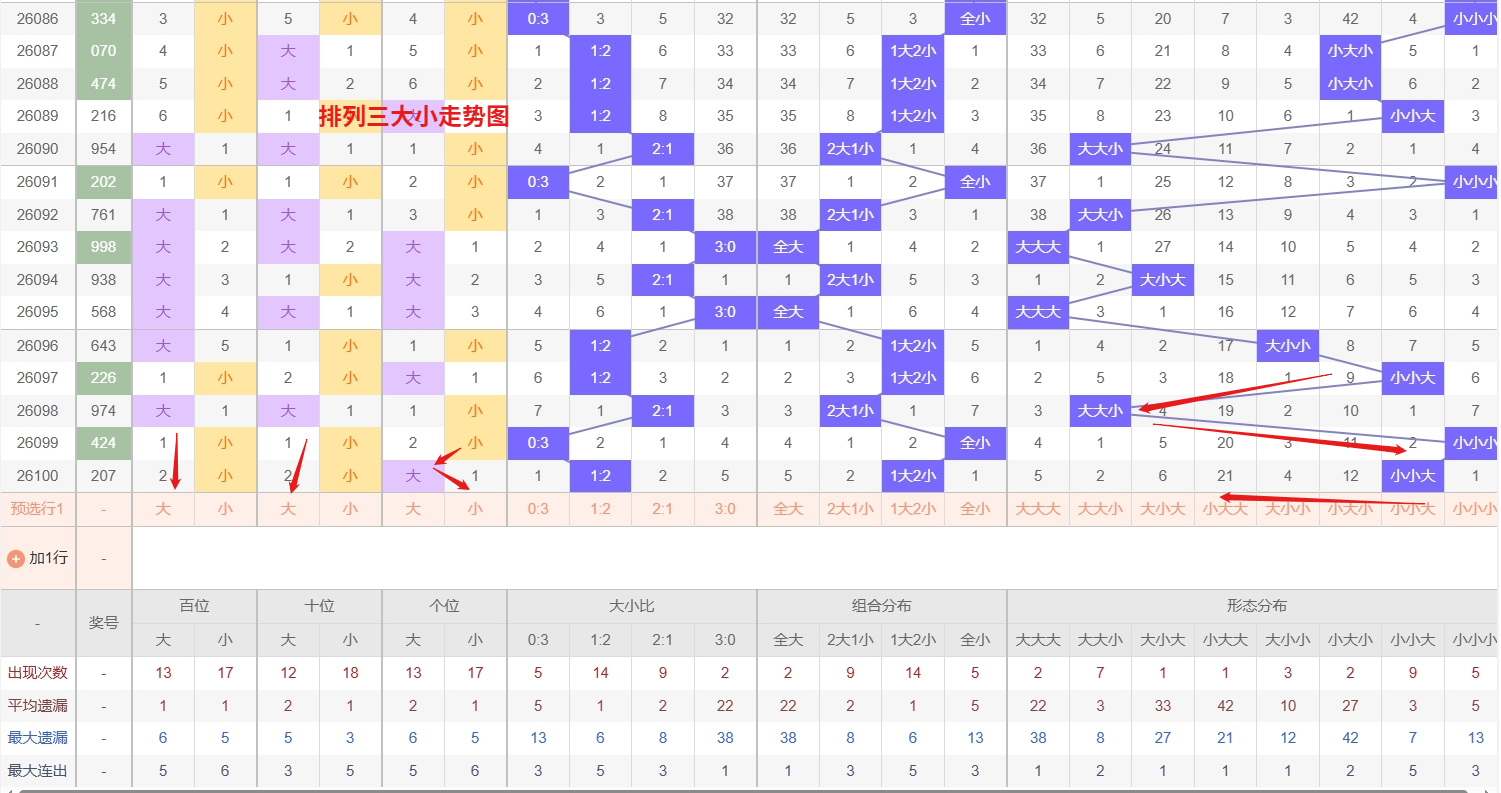Click the 出现次数 statistics row label
Viewport: 1501px width, 793px height.
37,673
